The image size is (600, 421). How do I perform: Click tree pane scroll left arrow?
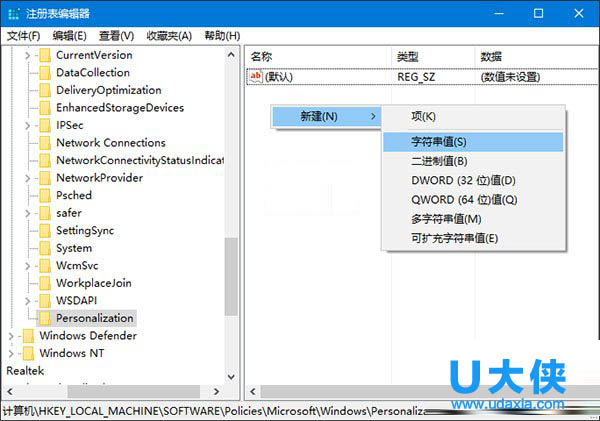tap(10, 392)
